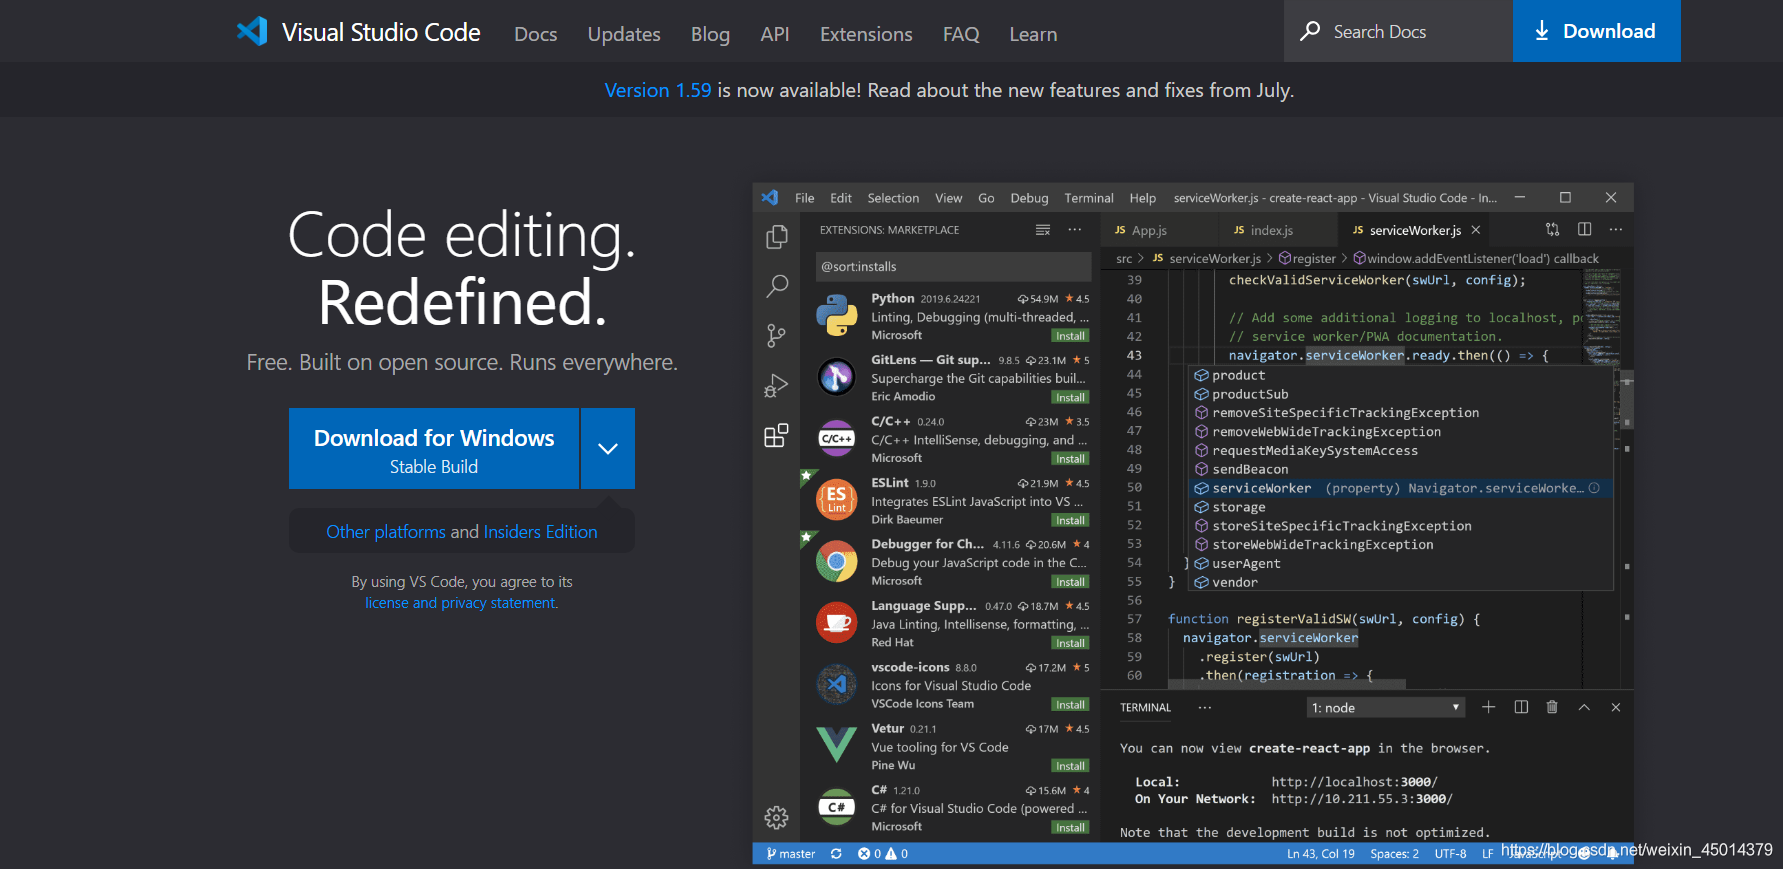Open the terminal selector '1: node' dropdown

(x=1386, y=708)
